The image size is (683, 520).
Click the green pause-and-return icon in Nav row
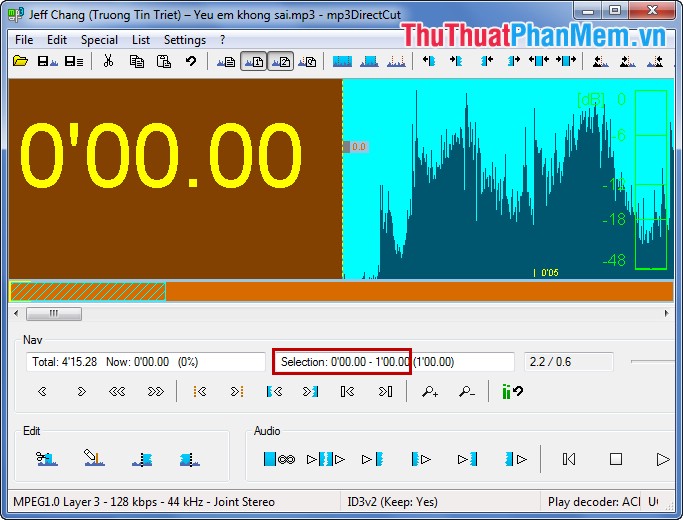pyautogui.click(x=512, y=391)
